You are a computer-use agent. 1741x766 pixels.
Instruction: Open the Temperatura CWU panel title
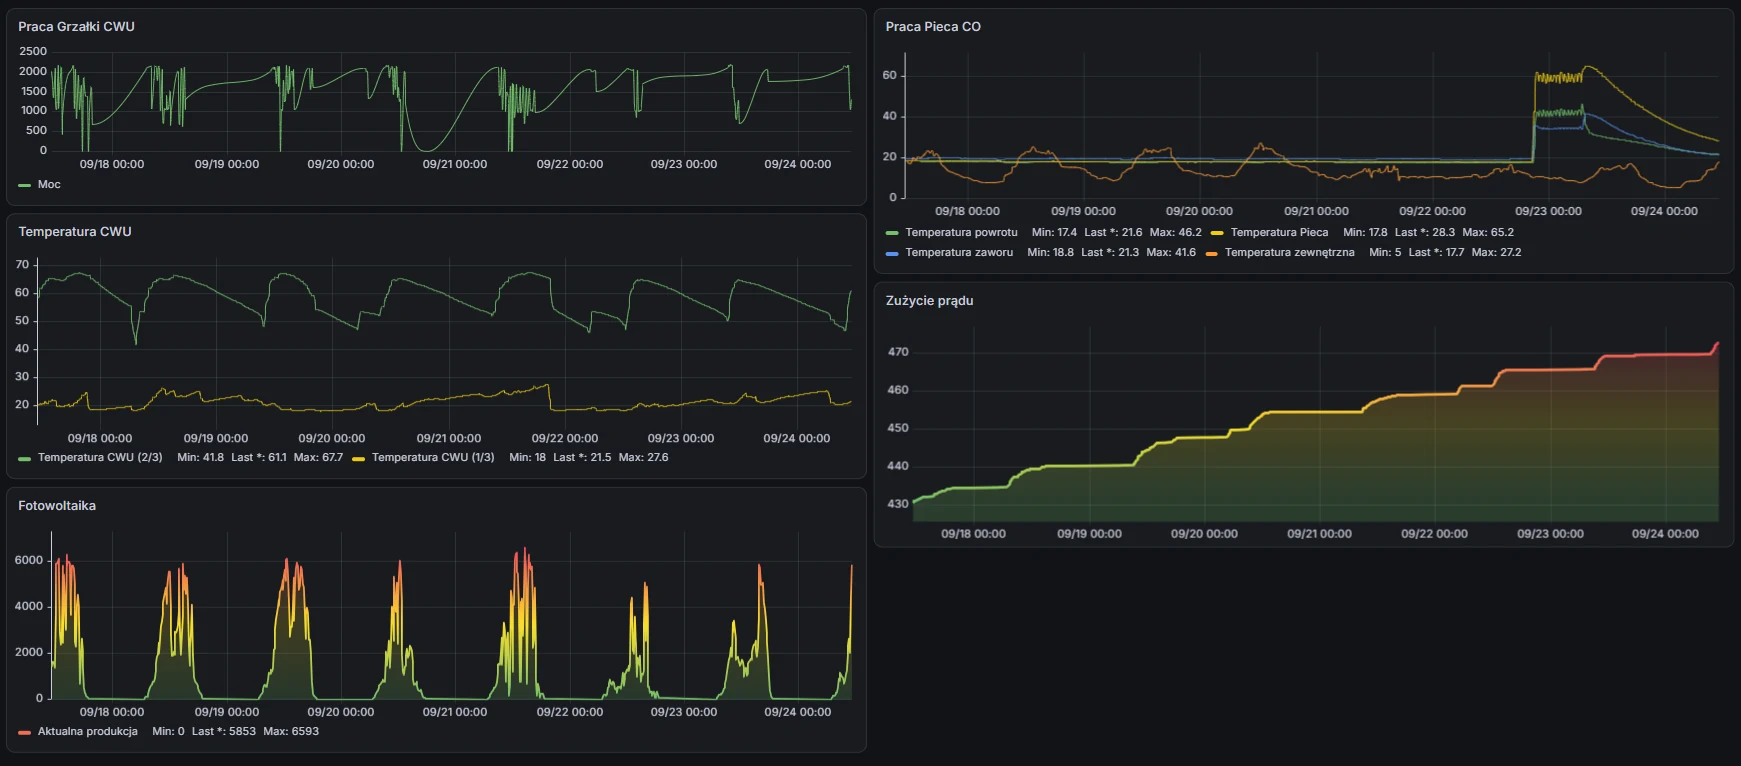point(75,232)
